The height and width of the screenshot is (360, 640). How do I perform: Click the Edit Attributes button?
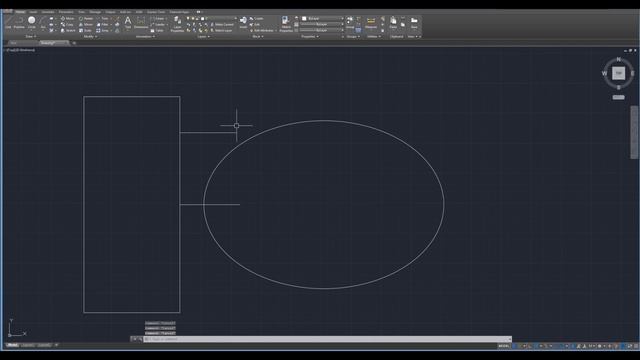262,30
